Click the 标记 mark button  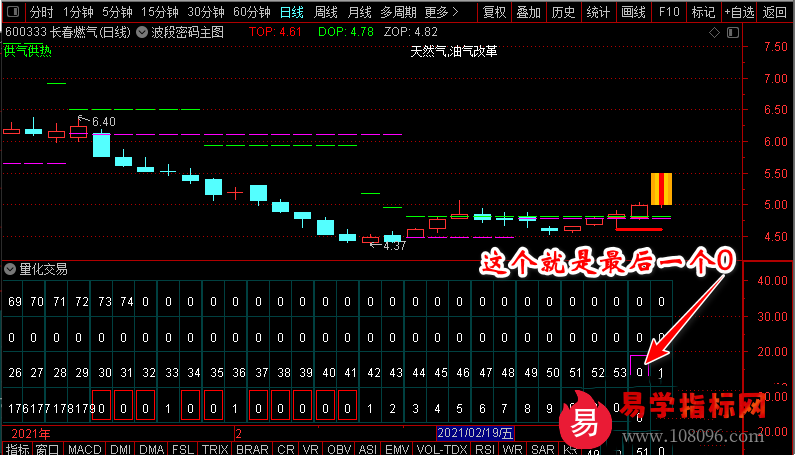pos(703,12)
